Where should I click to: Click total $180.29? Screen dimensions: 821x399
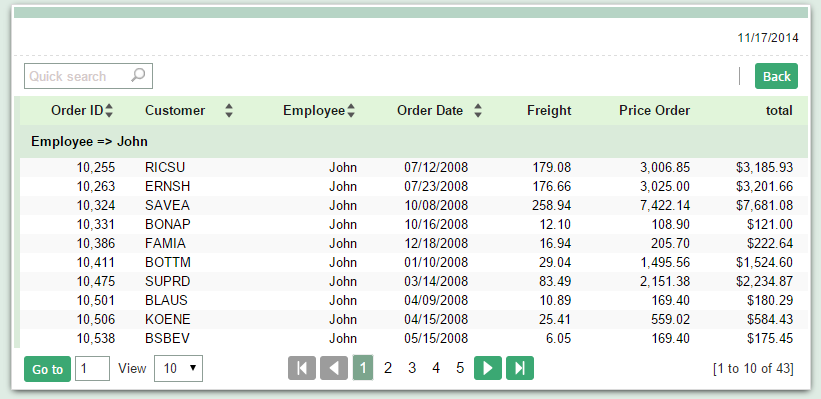point(770,301)
